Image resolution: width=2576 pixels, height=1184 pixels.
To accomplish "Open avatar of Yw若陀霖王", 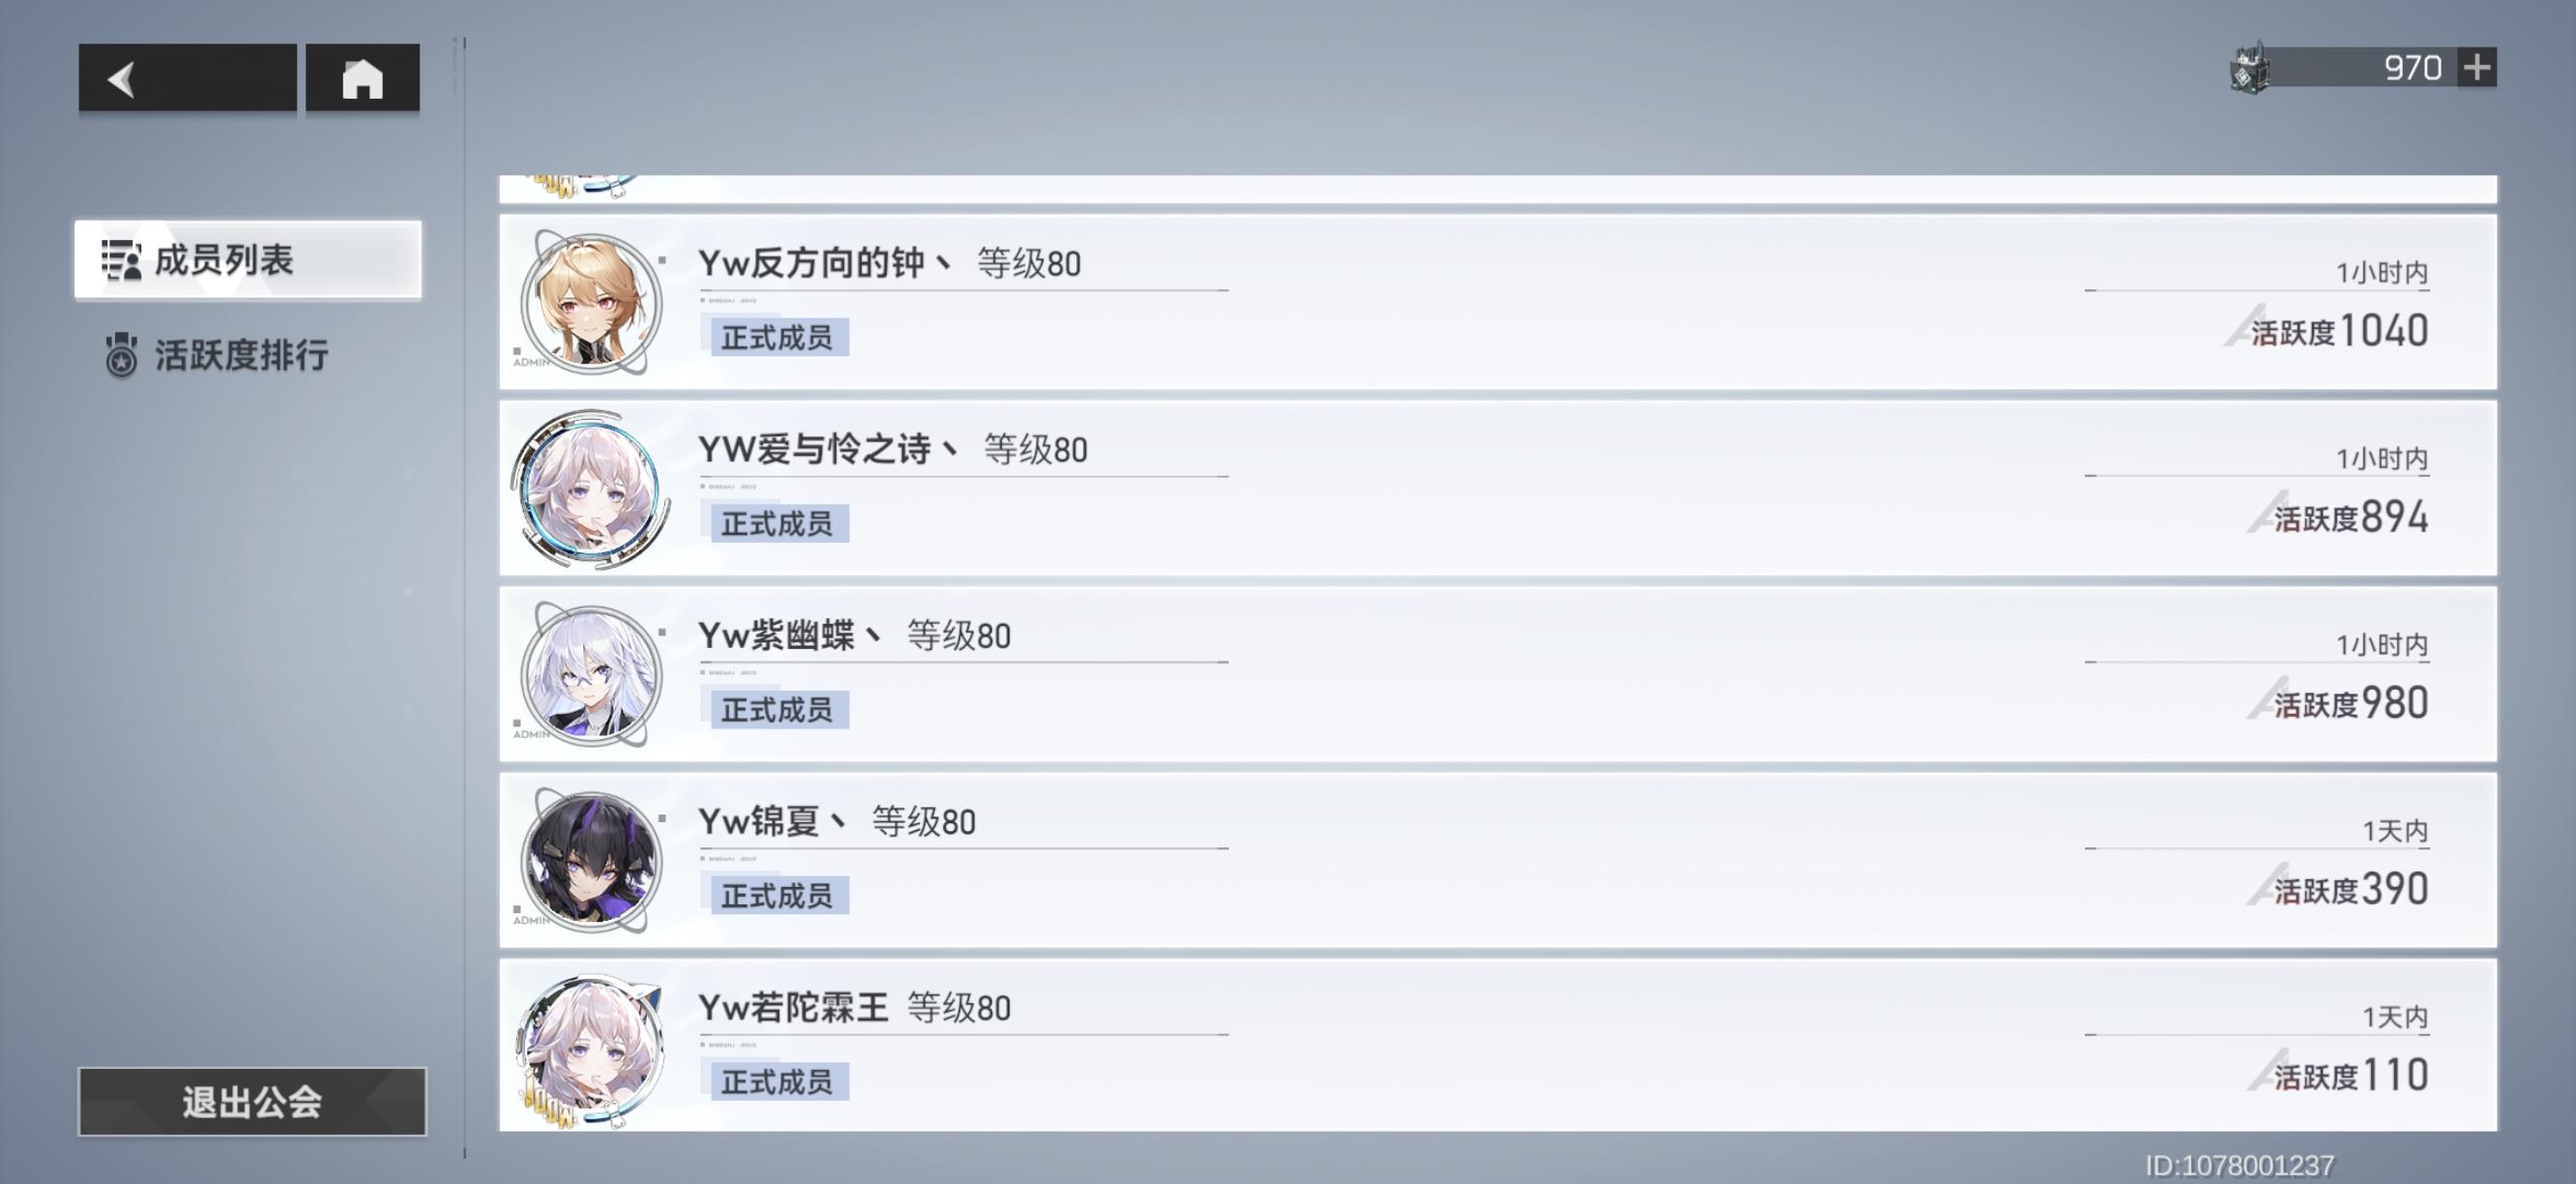I will pyautogui.click(x=591, y=1047).
